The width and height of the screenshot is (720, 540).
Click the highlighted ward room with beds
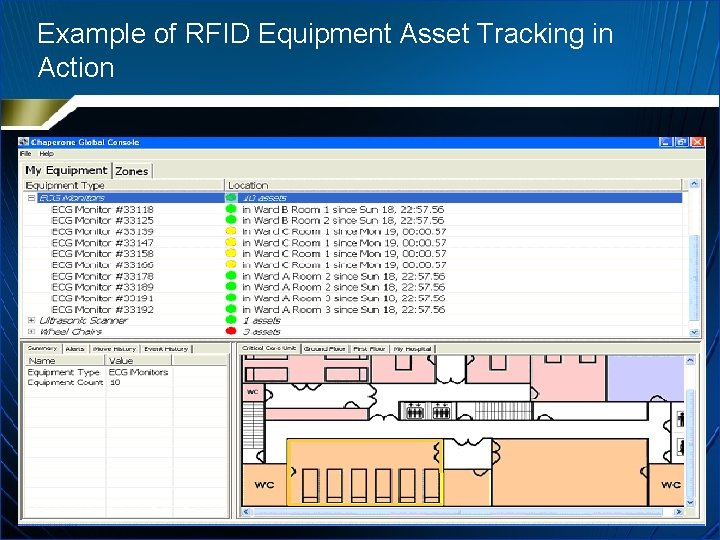(x=365, y=472)
